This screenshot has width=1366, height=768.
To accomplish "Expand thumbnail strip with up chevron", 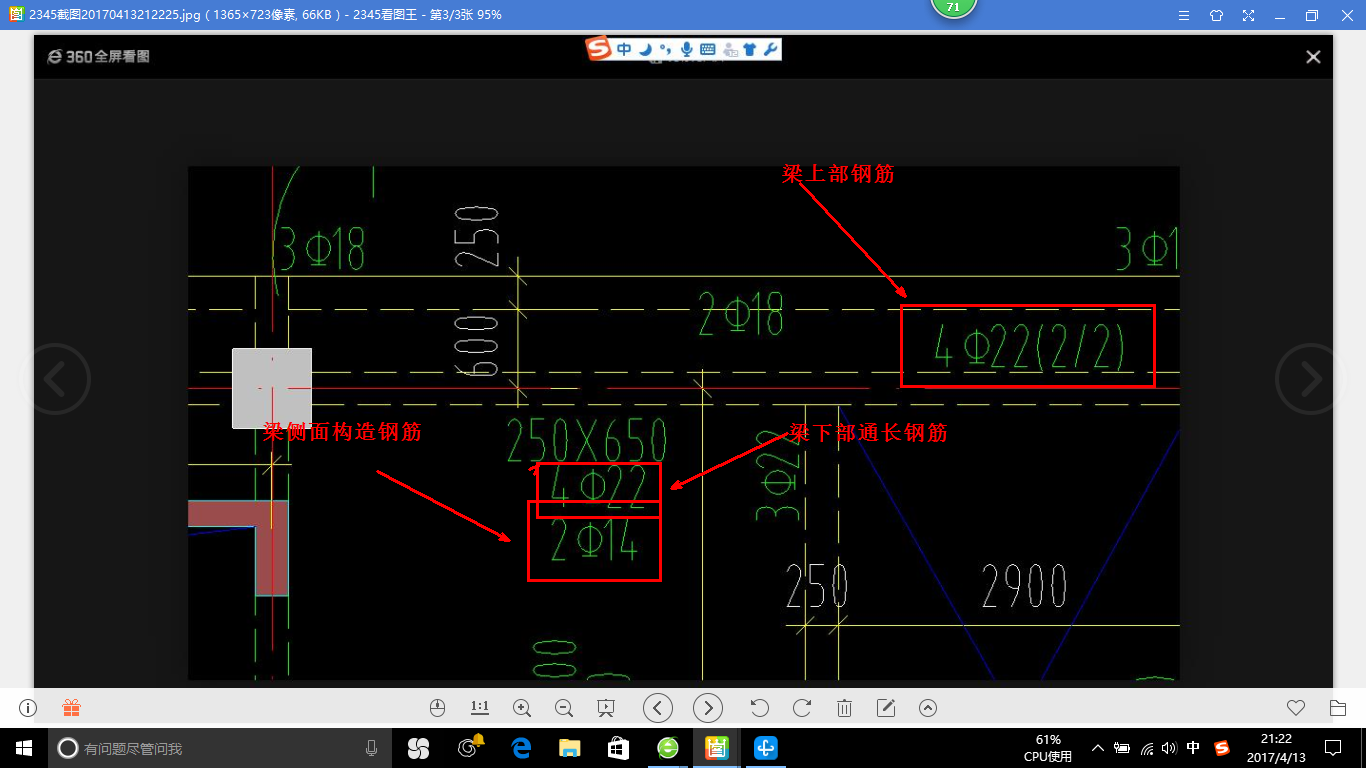I will [928, 708].
